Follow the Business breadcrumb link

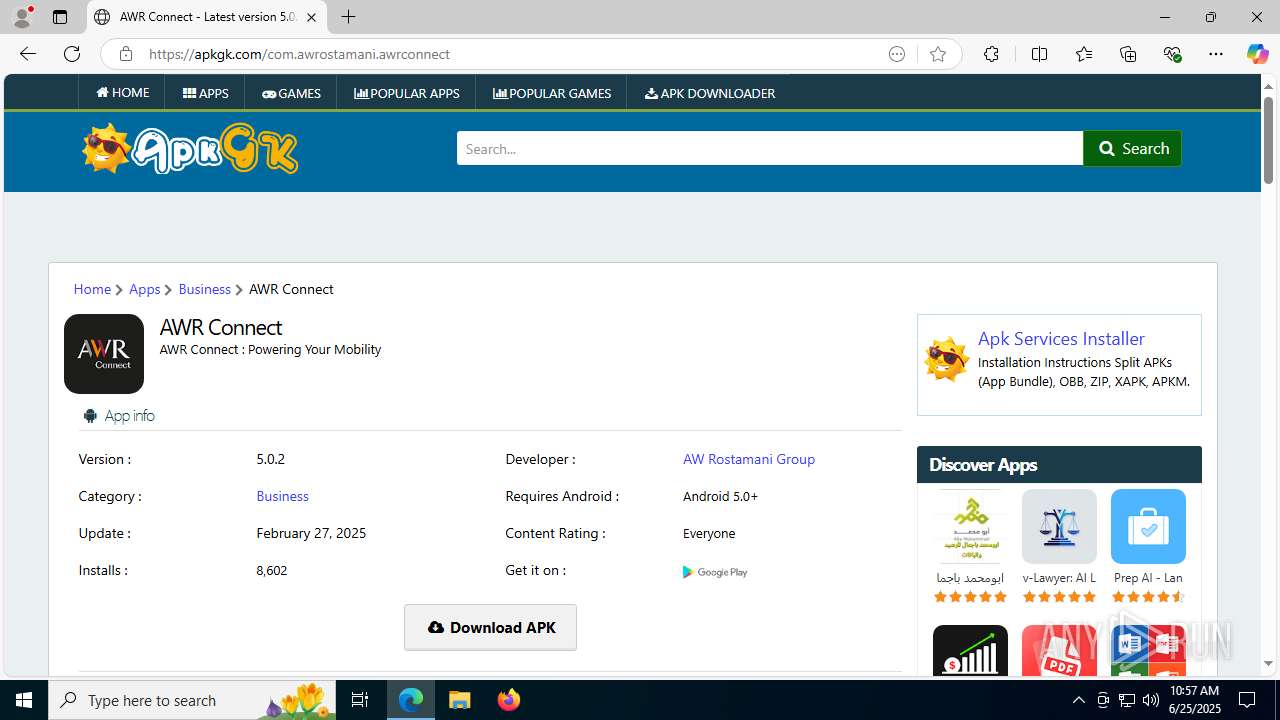(x=204, y=289)
